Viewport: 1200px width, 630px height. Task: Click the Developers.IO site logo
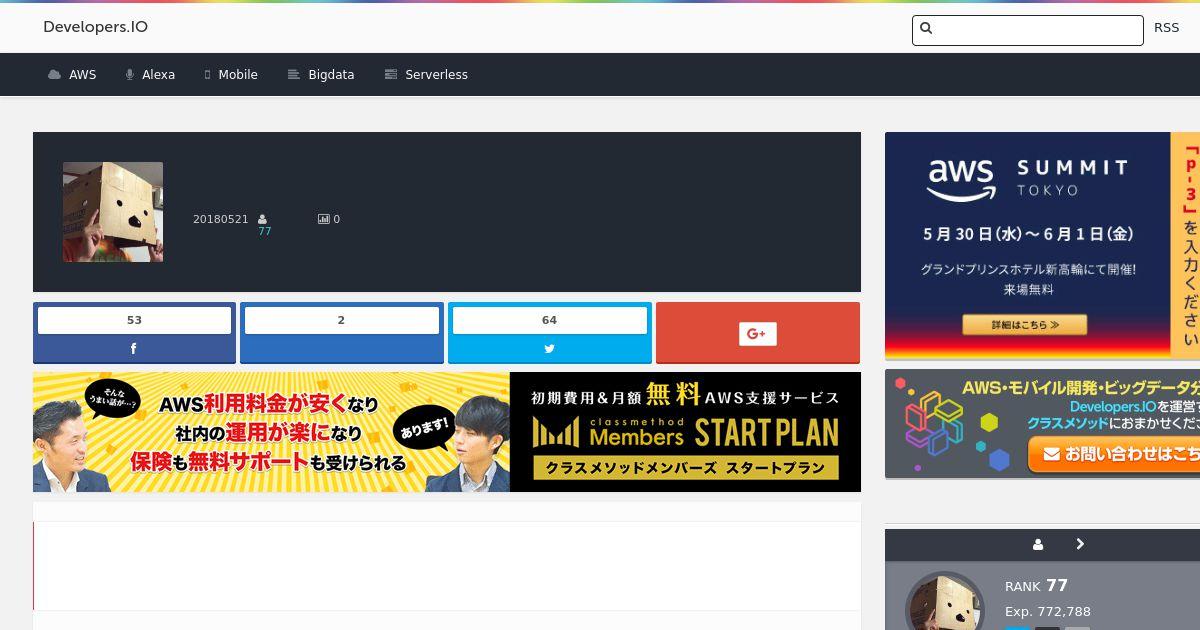pyautogui.click(x=95, y=27)
